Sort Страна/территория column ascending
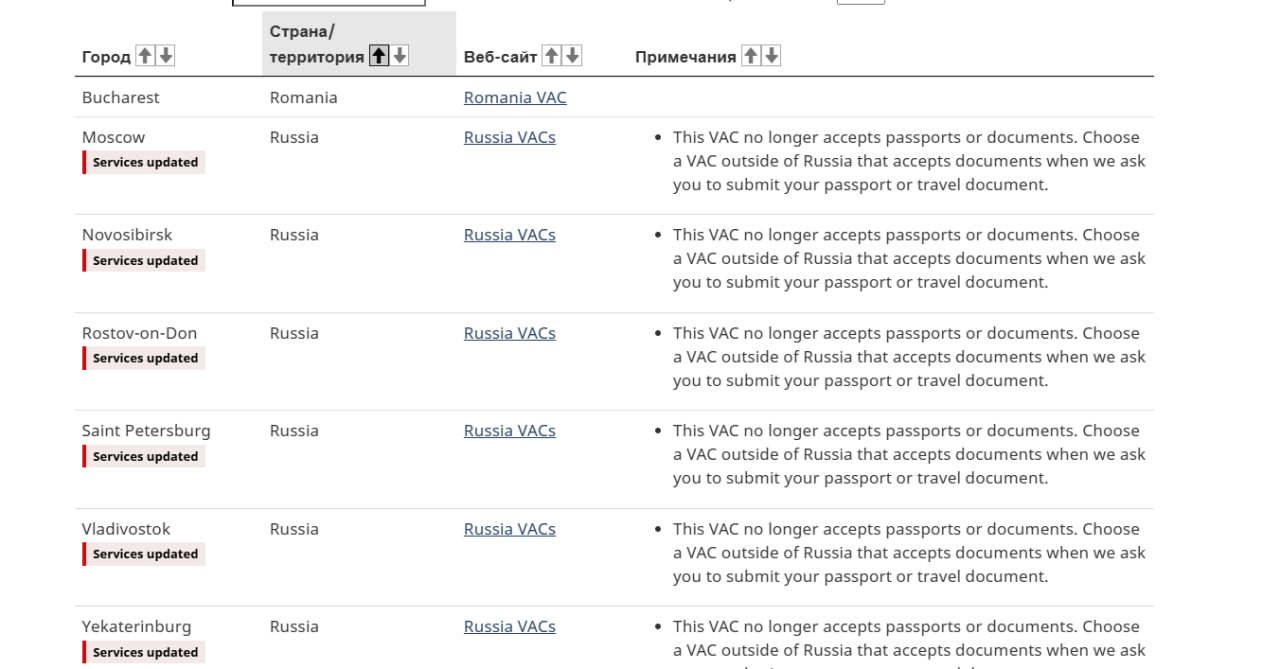This screenshot has width=1280, height=669. coord(380,57)
